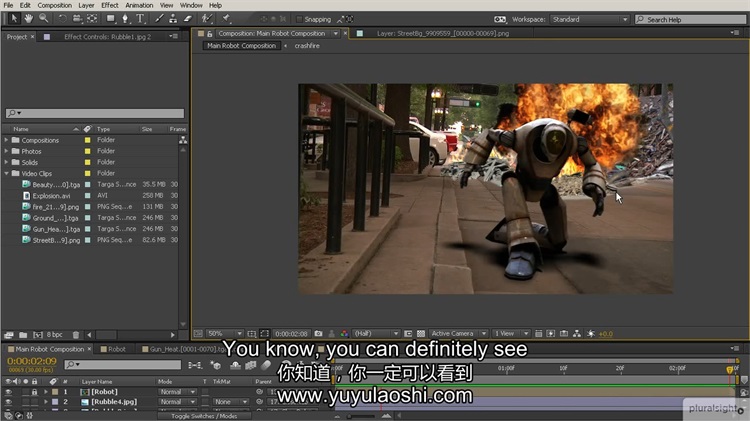The width and height of the screenshot is (750, 421).
Task: Select the Roto Brush tool
Action: tap(207, 19)
